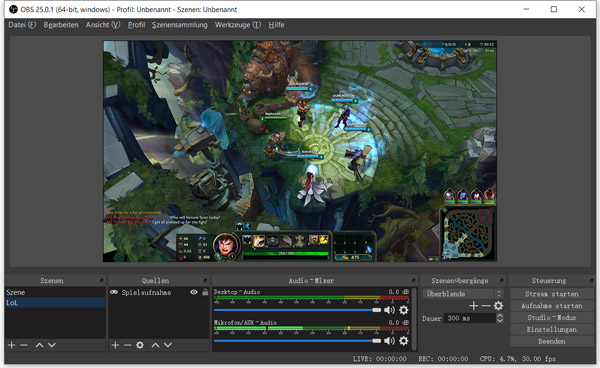Select the Szene scene
The height and width of the screenshot is (368, 600).
(55, 292)
